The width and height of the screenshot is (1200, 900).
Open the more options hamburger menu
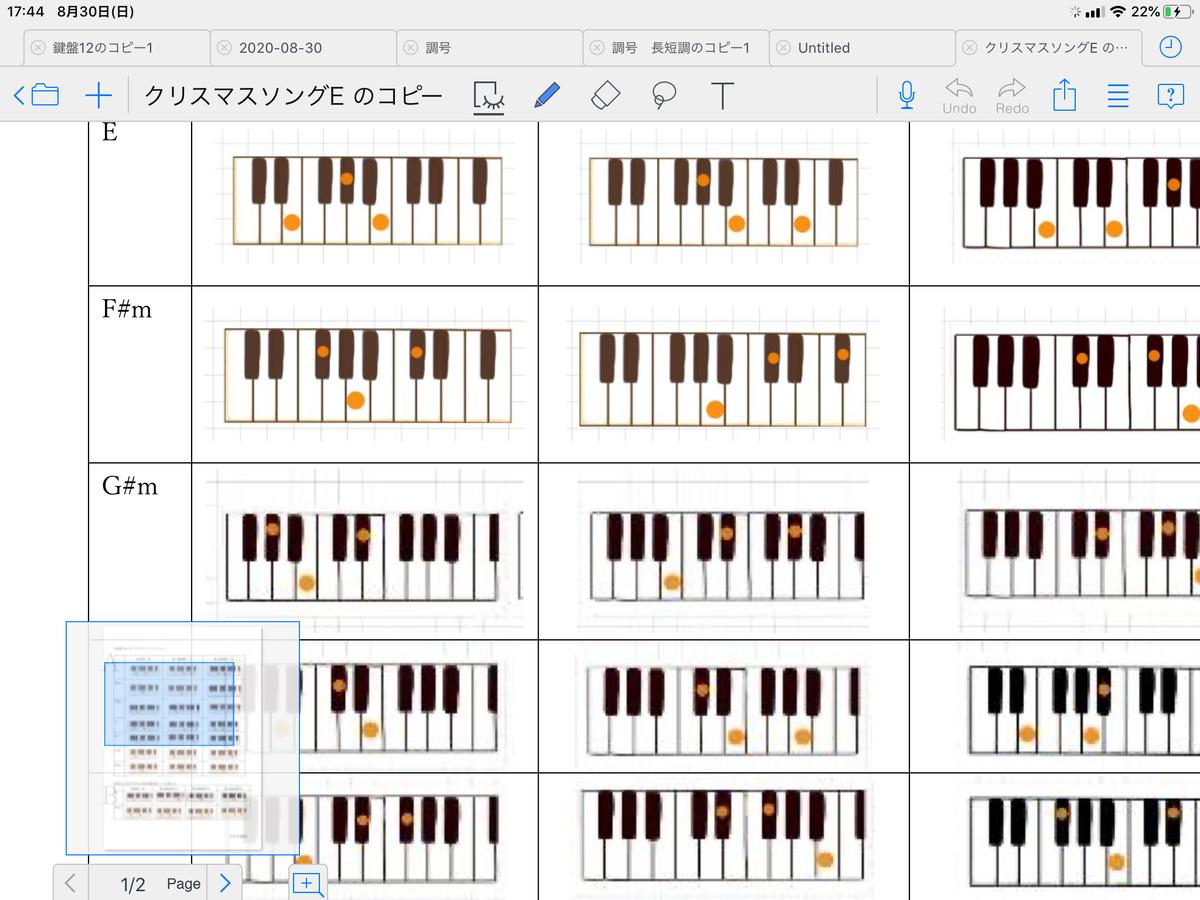coord(1117,95)
